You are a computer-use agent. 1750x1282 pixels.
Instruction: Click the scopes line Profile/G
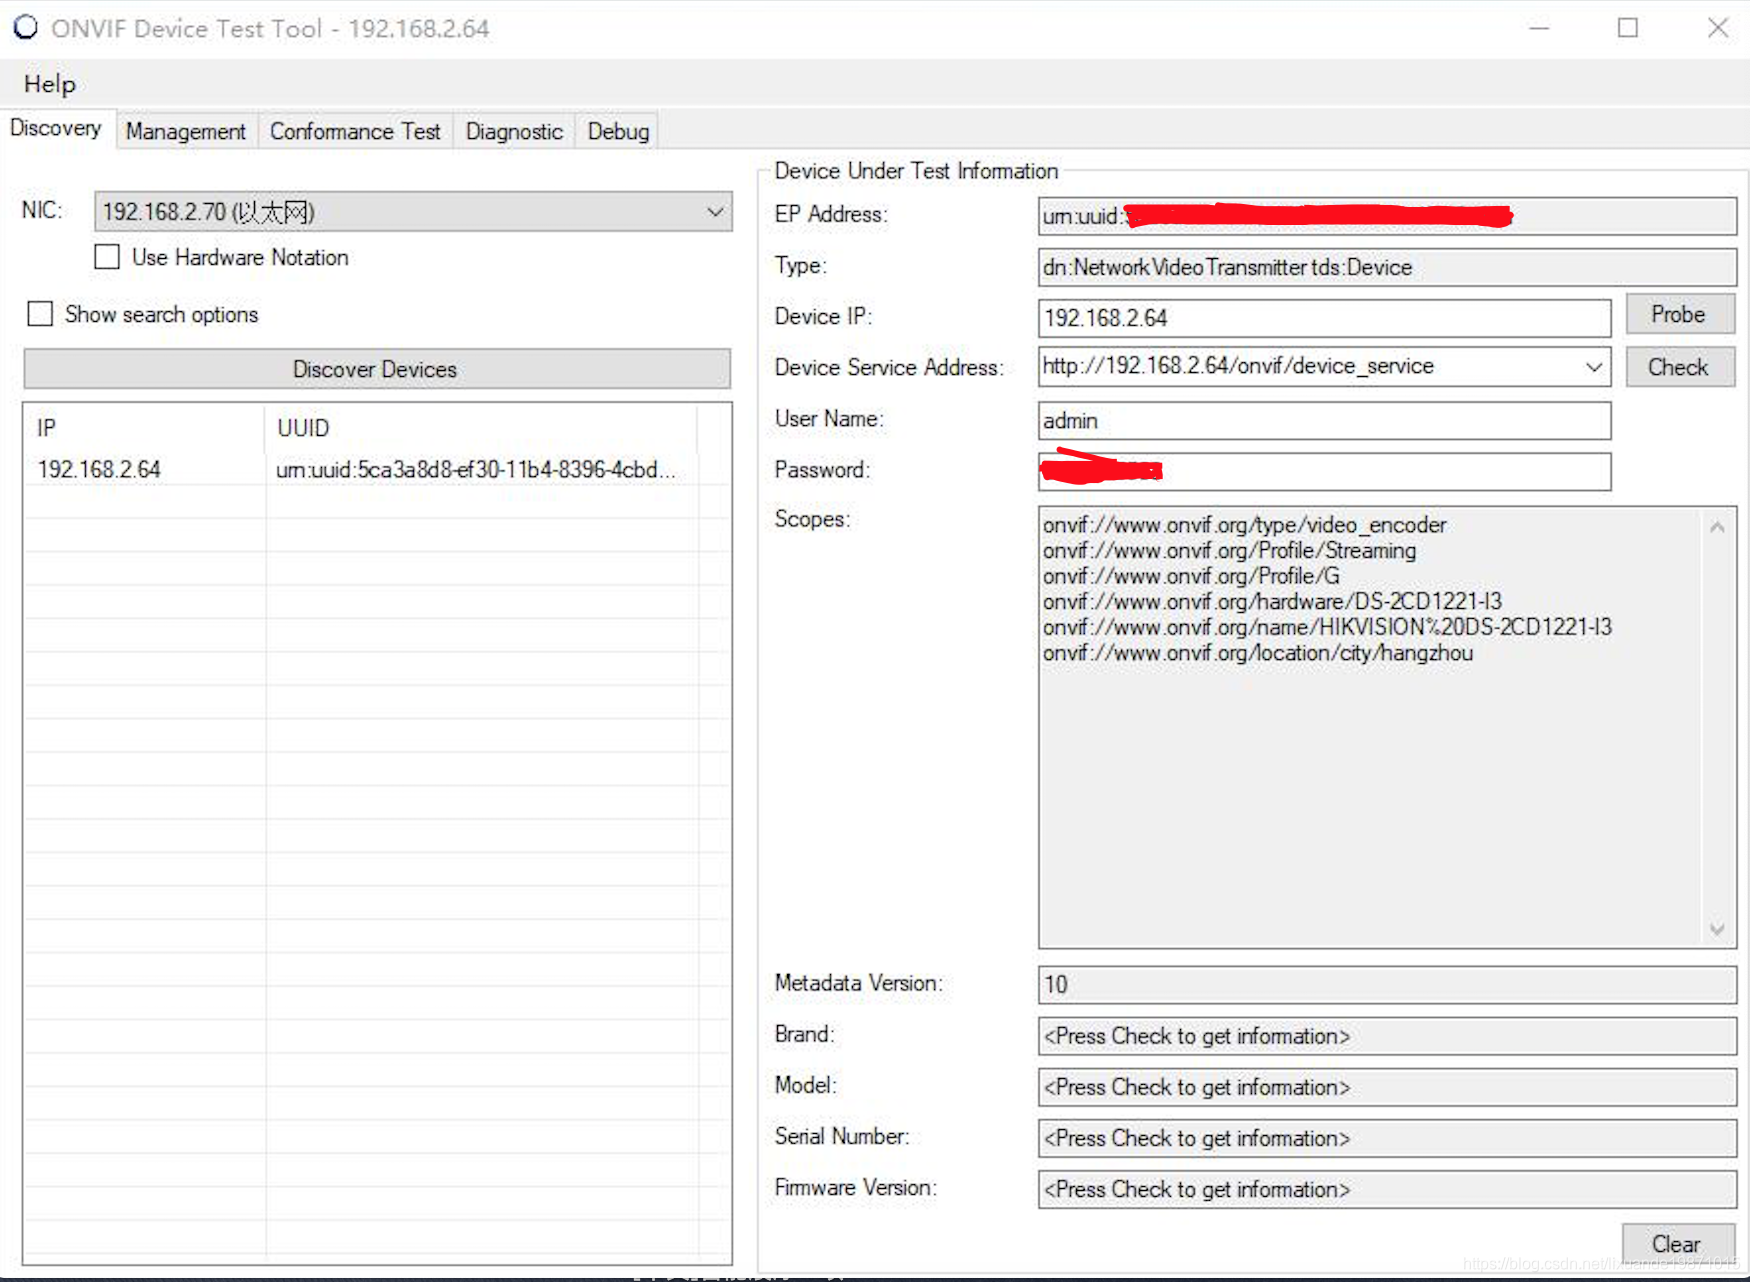[1191, 576]
